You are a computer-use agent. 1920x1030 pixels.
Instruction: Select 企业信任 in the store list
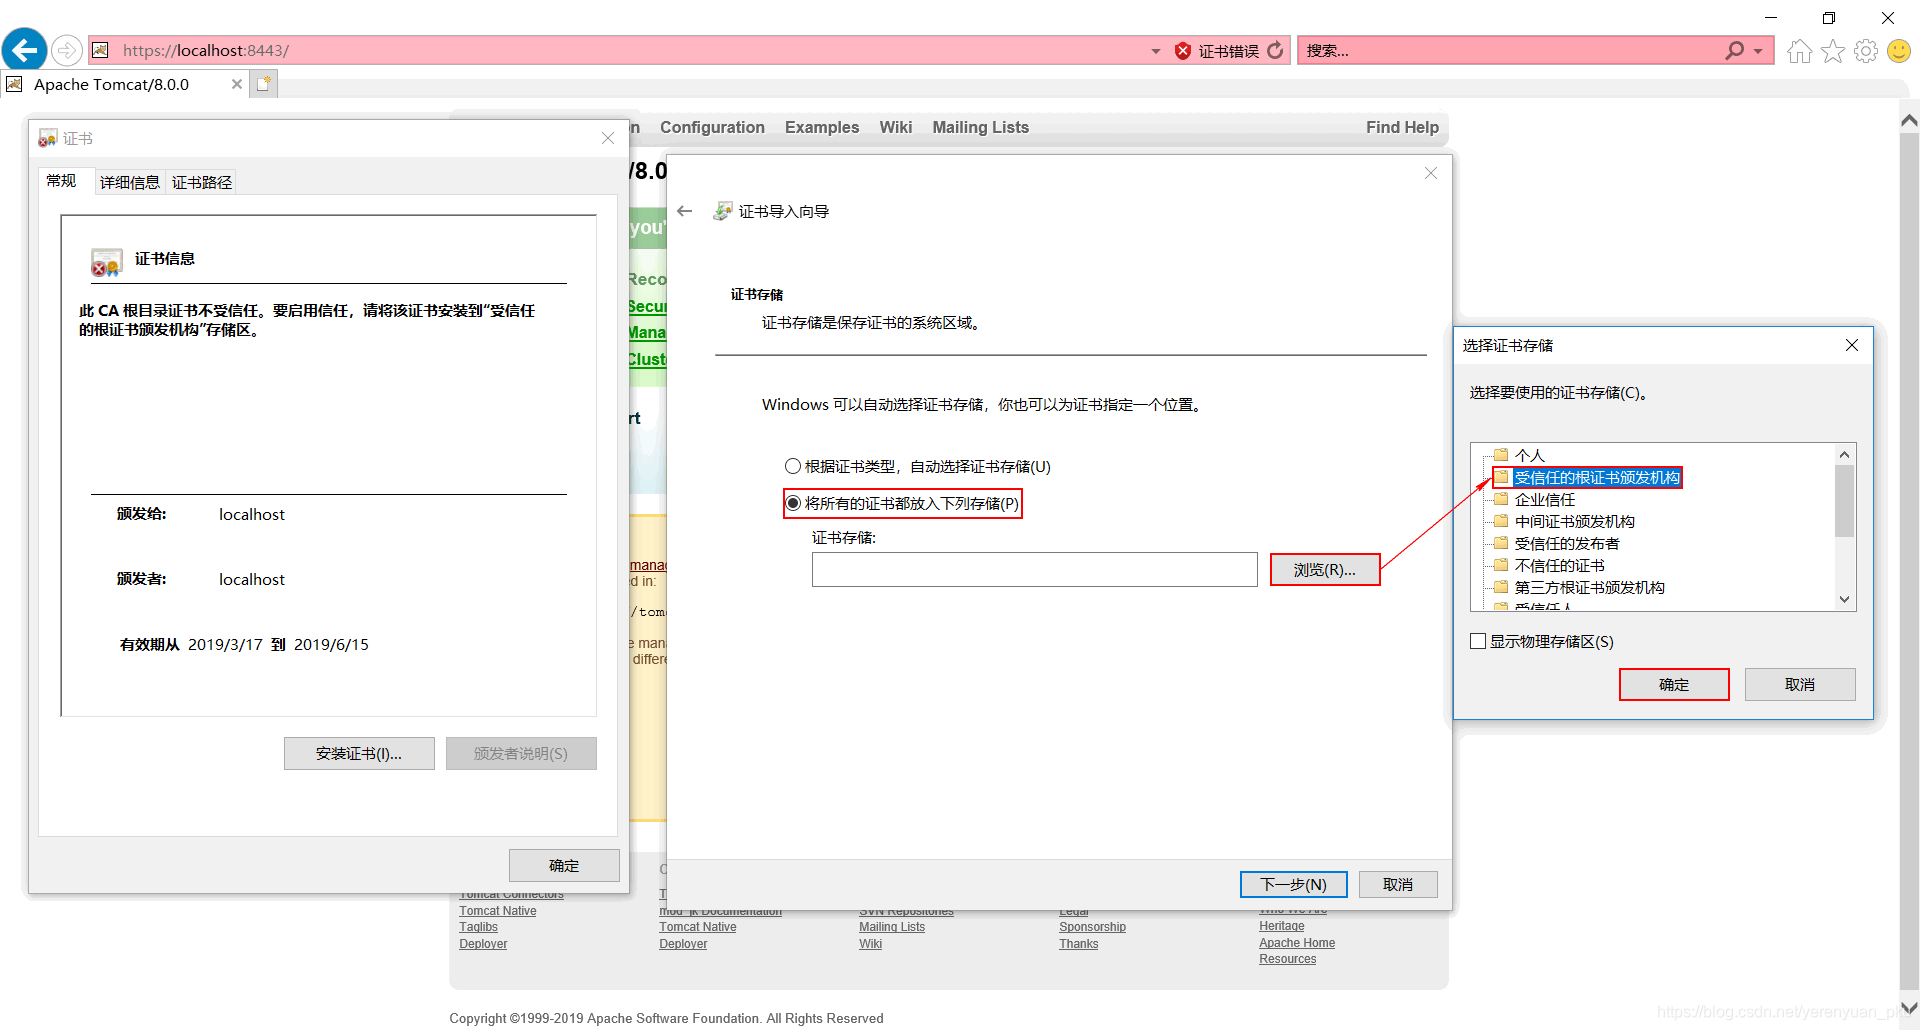click(1545, 499)
